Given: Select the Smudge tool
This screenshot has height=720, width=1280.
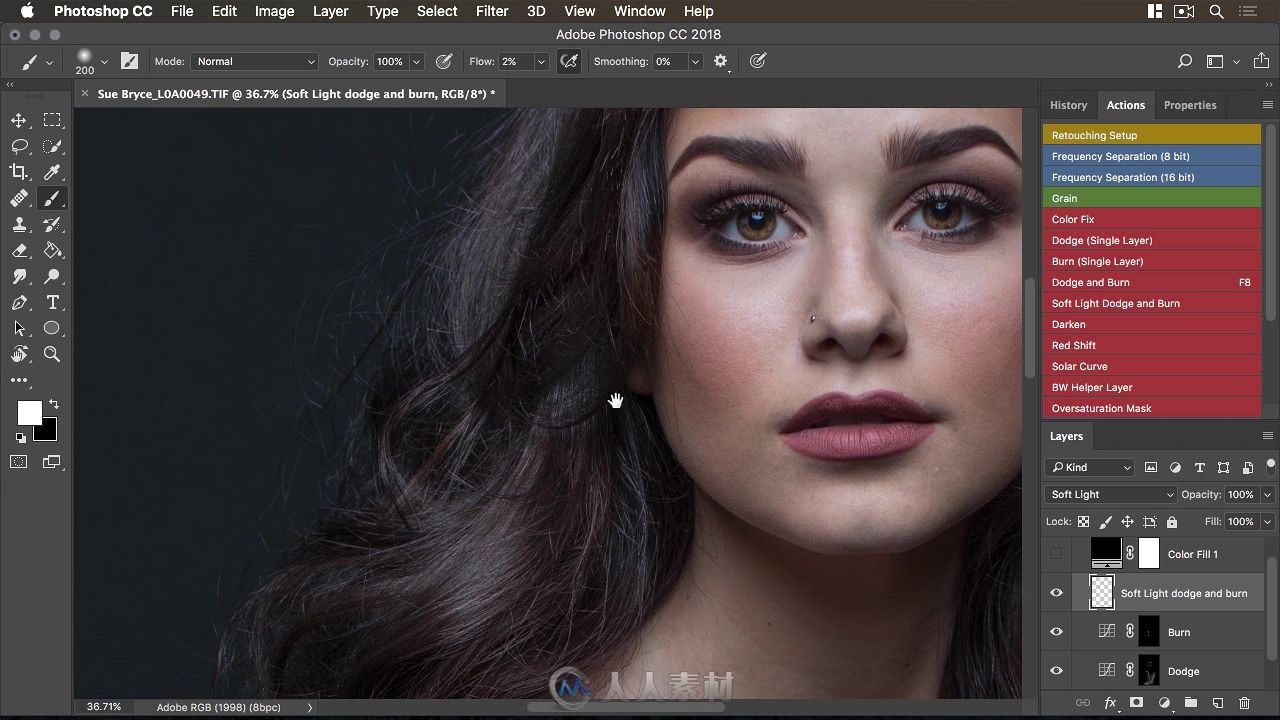Looking at the screenshot, I should tap(19, 276).
